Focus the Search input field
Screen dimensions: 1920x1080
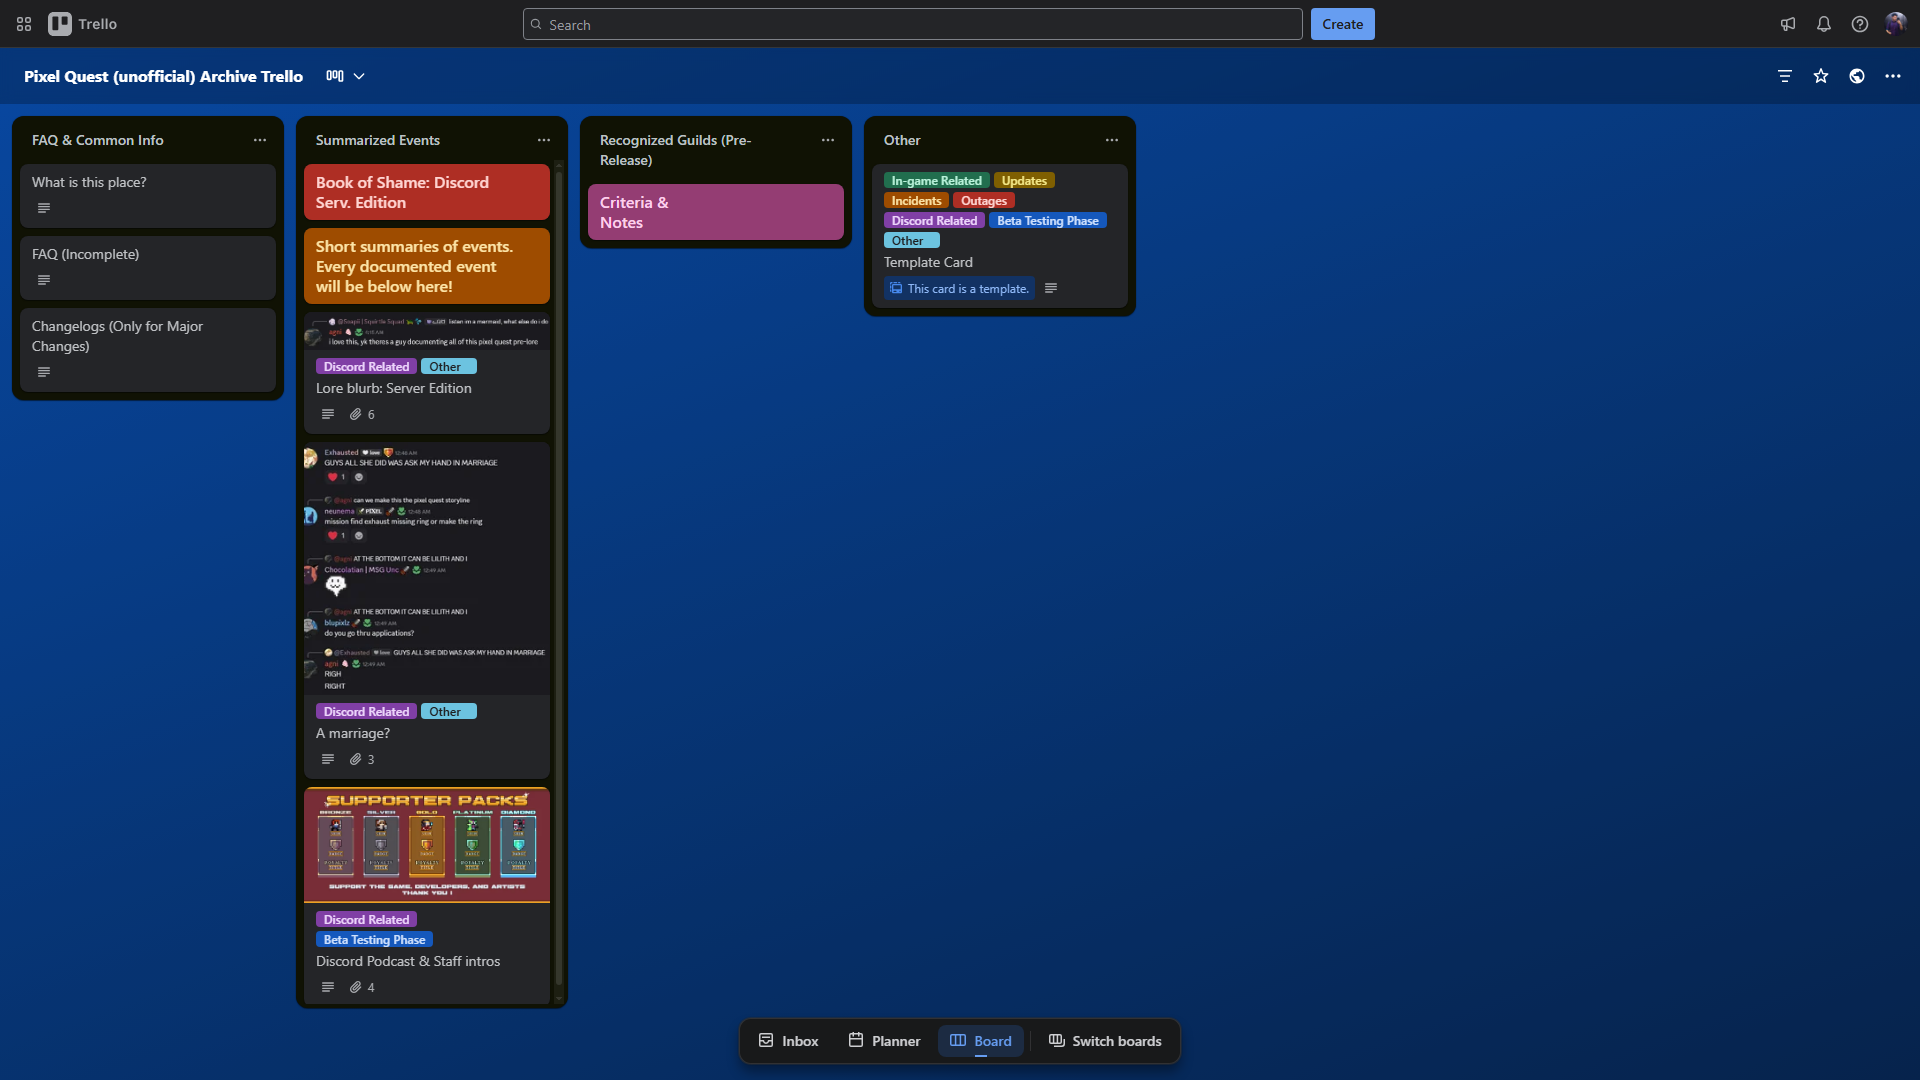(912, 24)
